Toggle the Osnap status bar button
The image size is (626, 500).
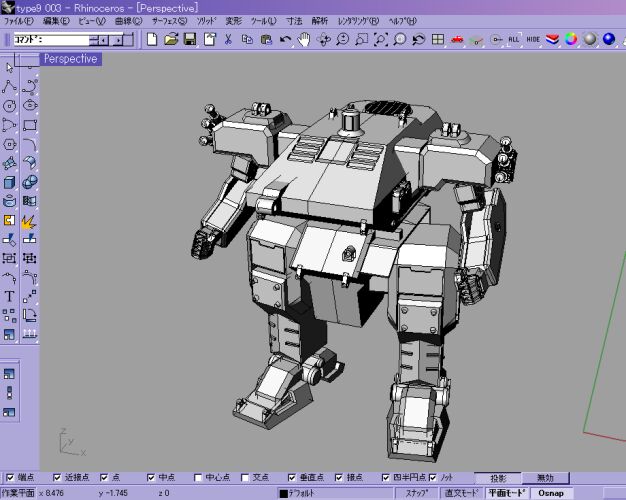[x=551, y=493]
